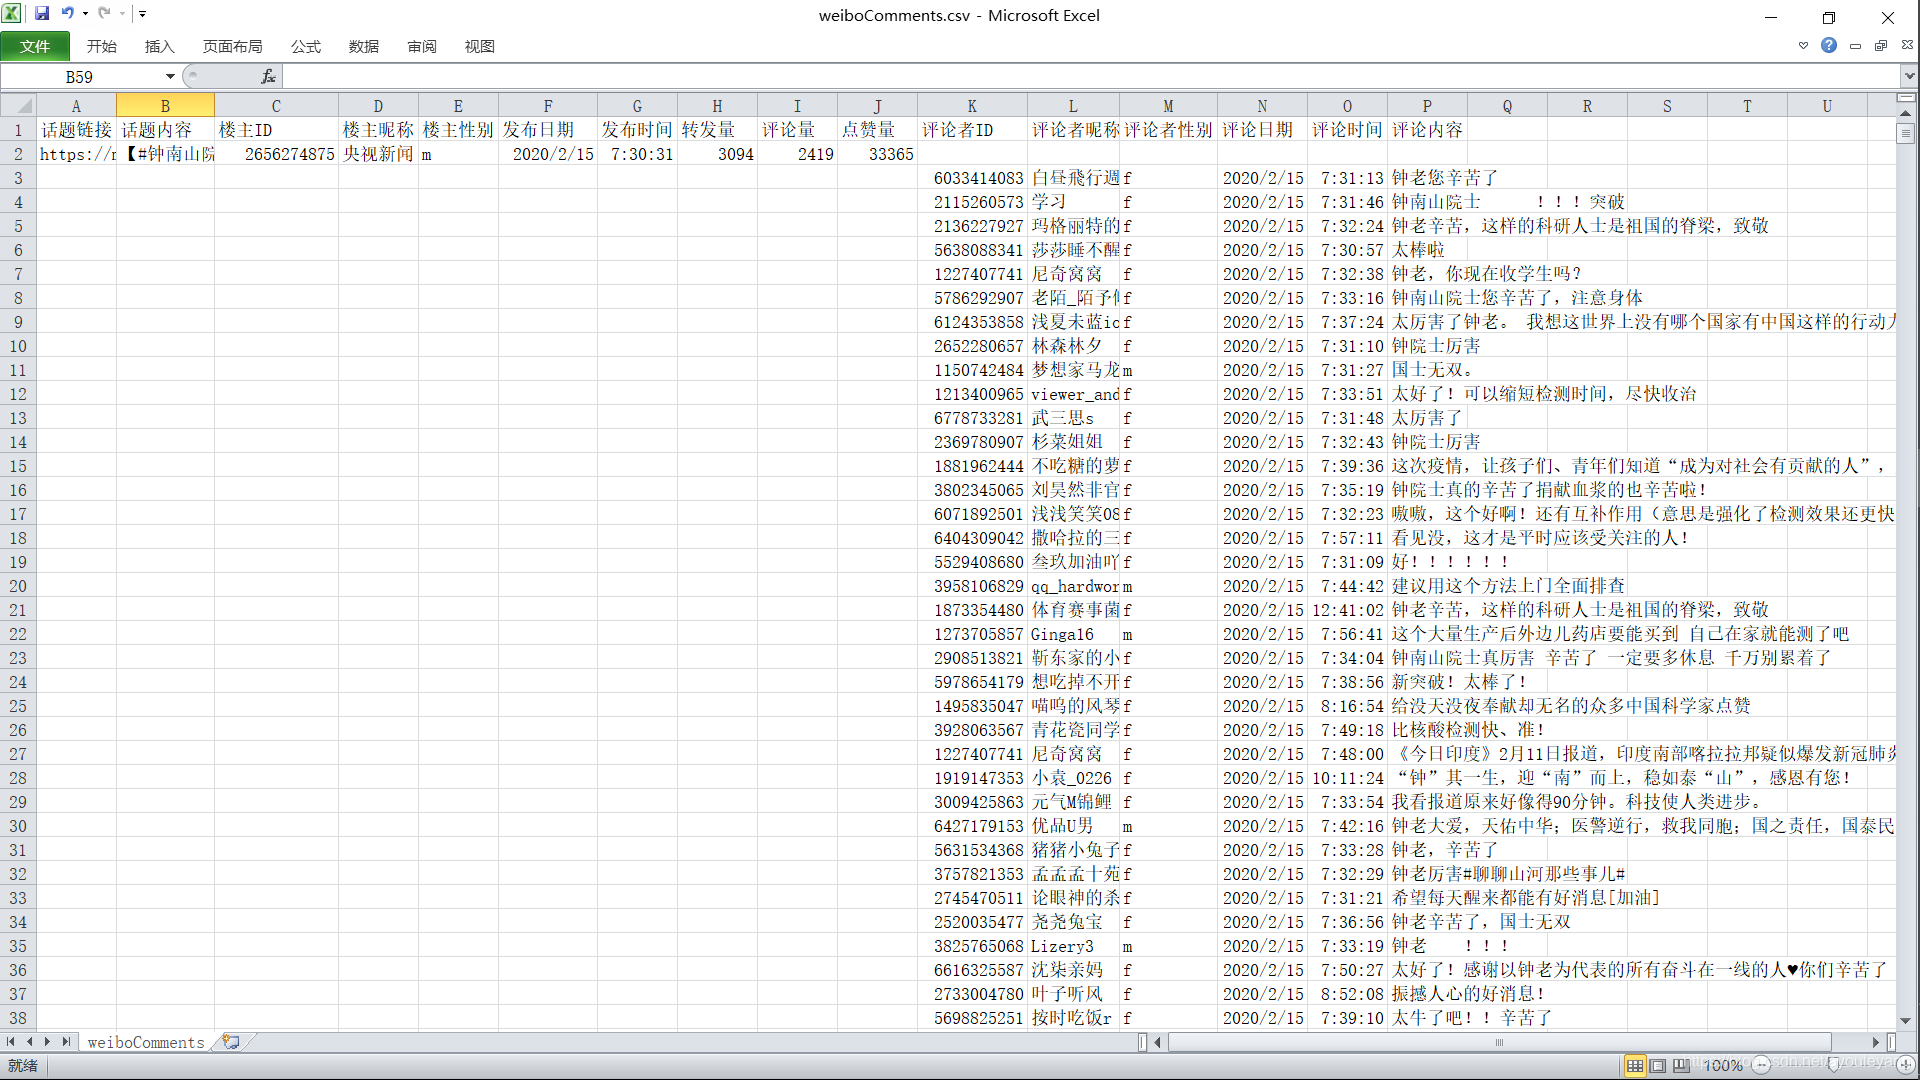Zoom out with the minus button
Screen dimensions: 1920x1080
[x=1762, y=1065]
